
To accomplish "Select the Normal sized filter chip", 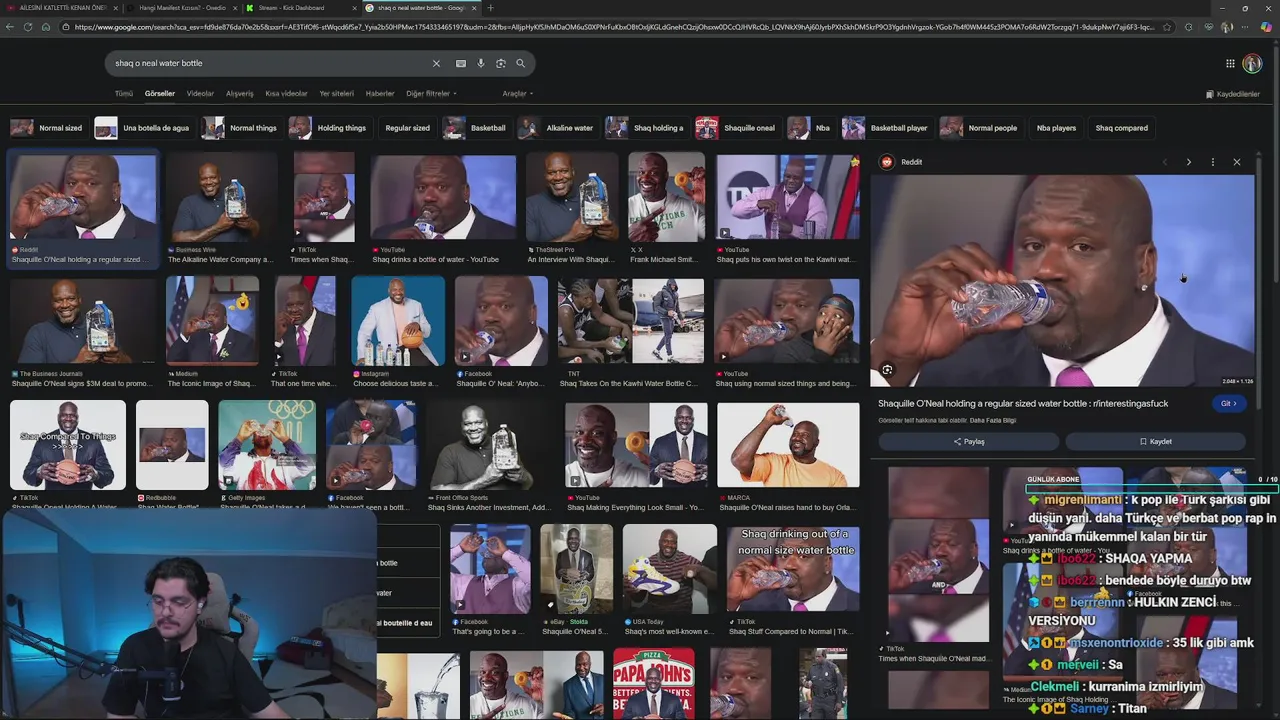I will point(47,128).
